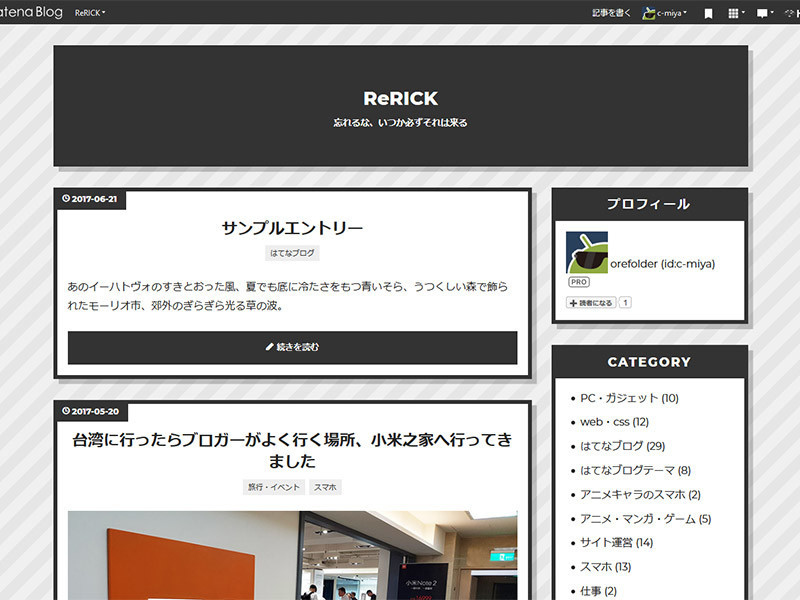
Task: Open the サンプルエントリー post title
Action: [x=292, y=228]
